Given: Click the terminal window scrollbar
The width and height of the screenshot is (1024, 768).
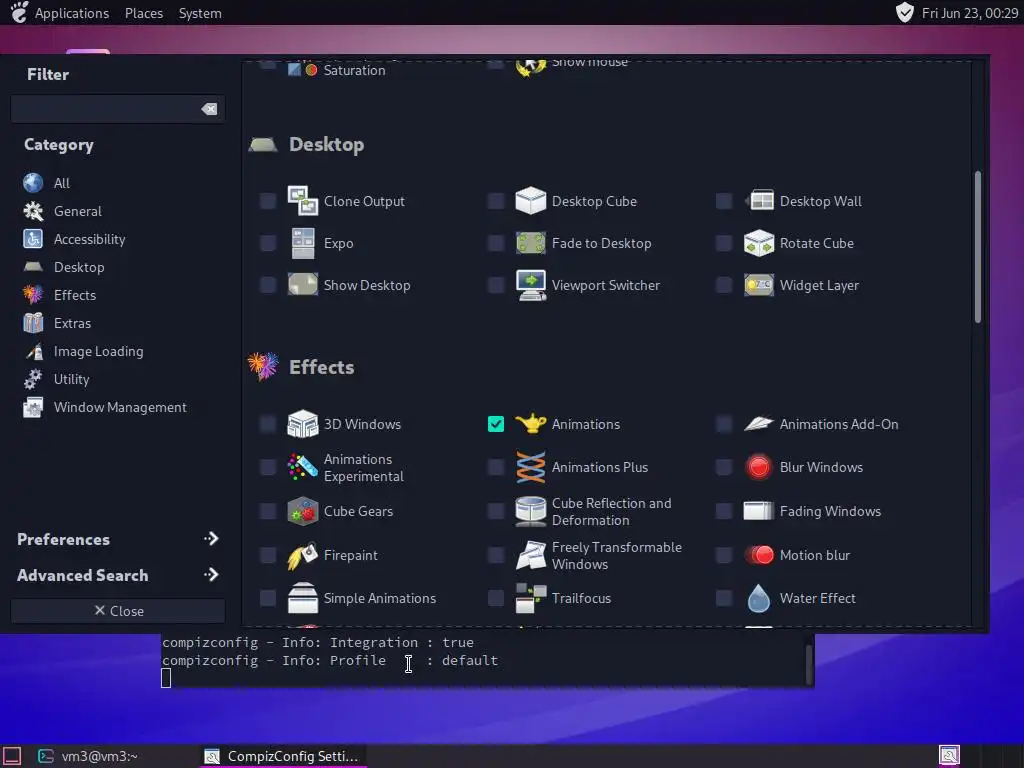Looking at the screenshot, I should point(808,663).
